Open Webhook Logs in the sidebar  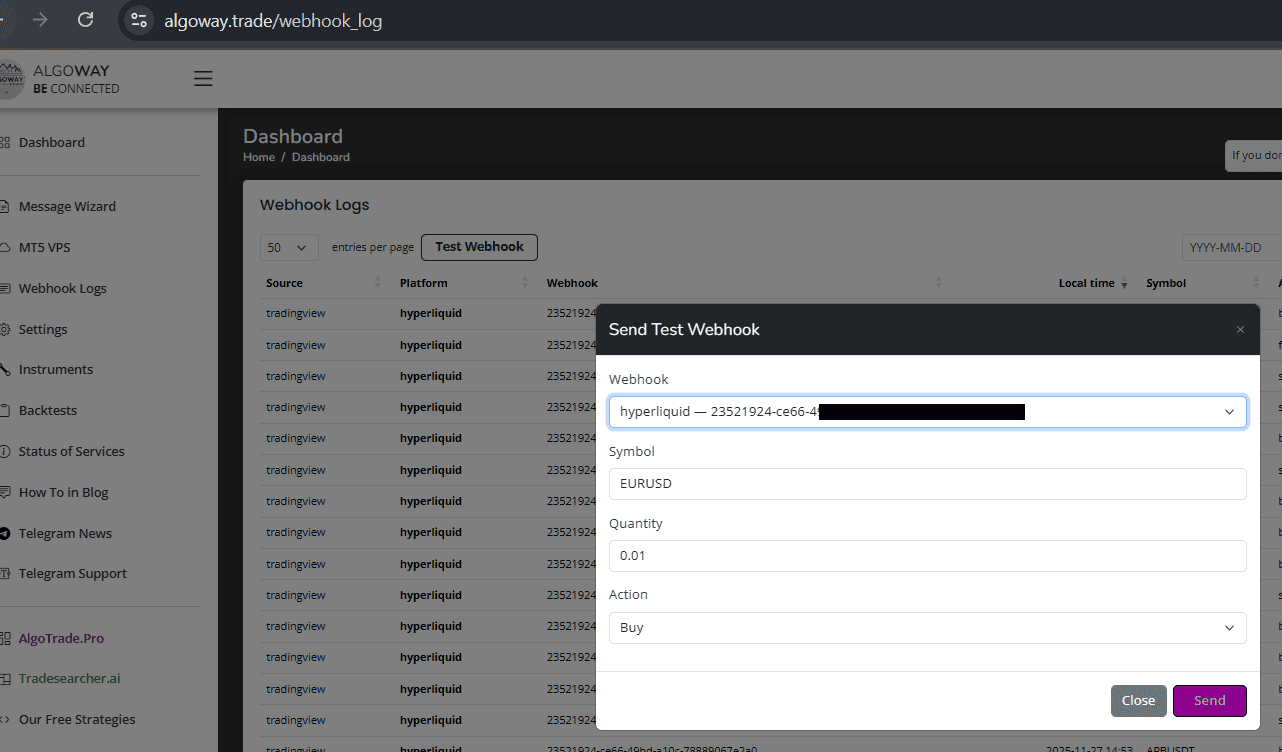click(62, 288)
